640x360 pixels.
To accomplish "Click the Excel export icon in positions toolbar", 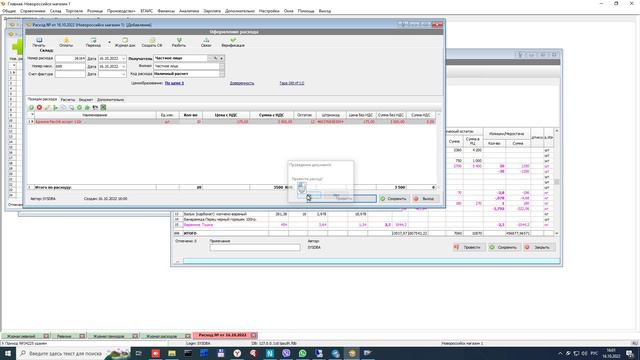I will (x=103, y=107).
